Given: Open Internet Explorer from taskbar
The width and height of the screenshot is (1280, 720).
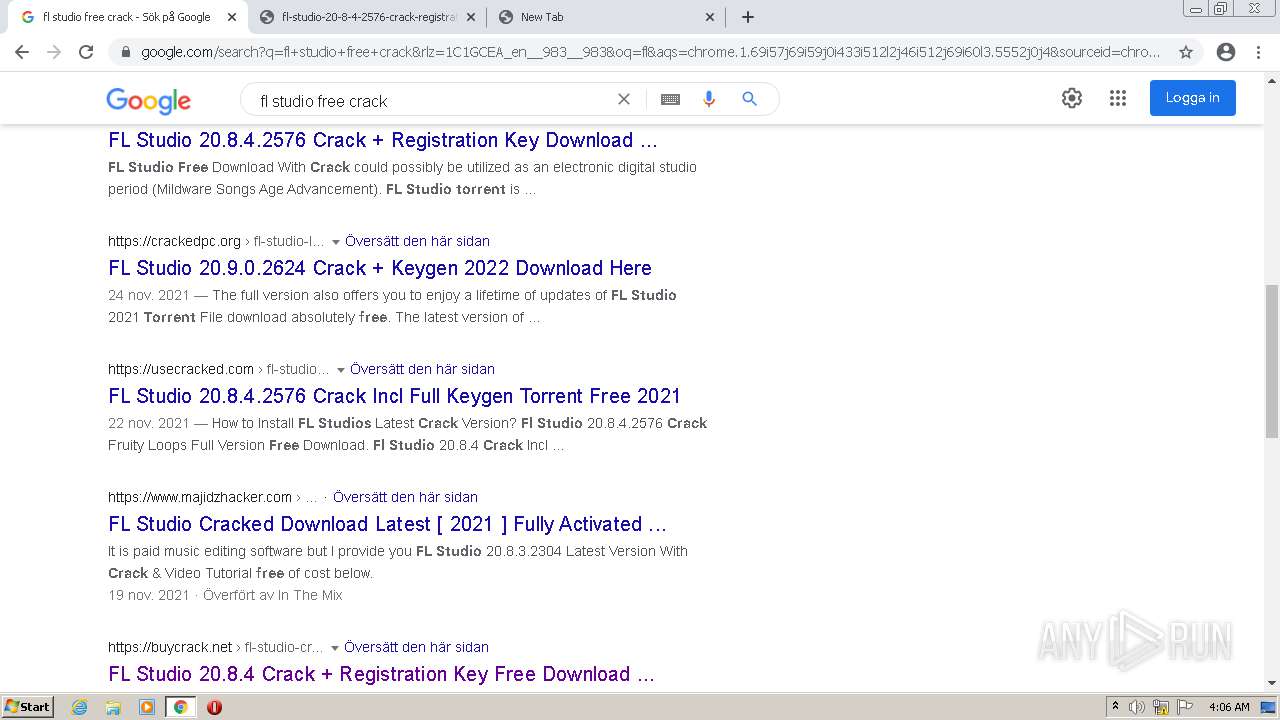Looking at the screenshot, I should [80, 707].
